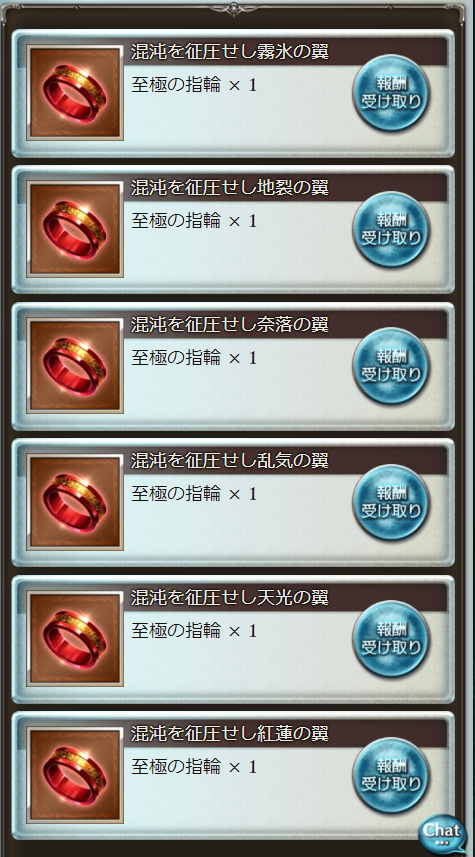
Task: Select the 混沌を征圧せし地裂の翼 title
Action: [230, 188]
